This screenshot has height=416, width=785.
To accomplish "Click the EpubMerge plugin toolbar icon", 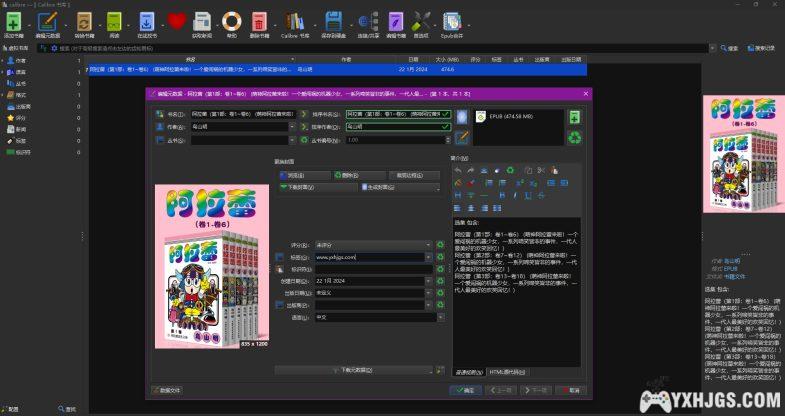I will coord(452,22).
